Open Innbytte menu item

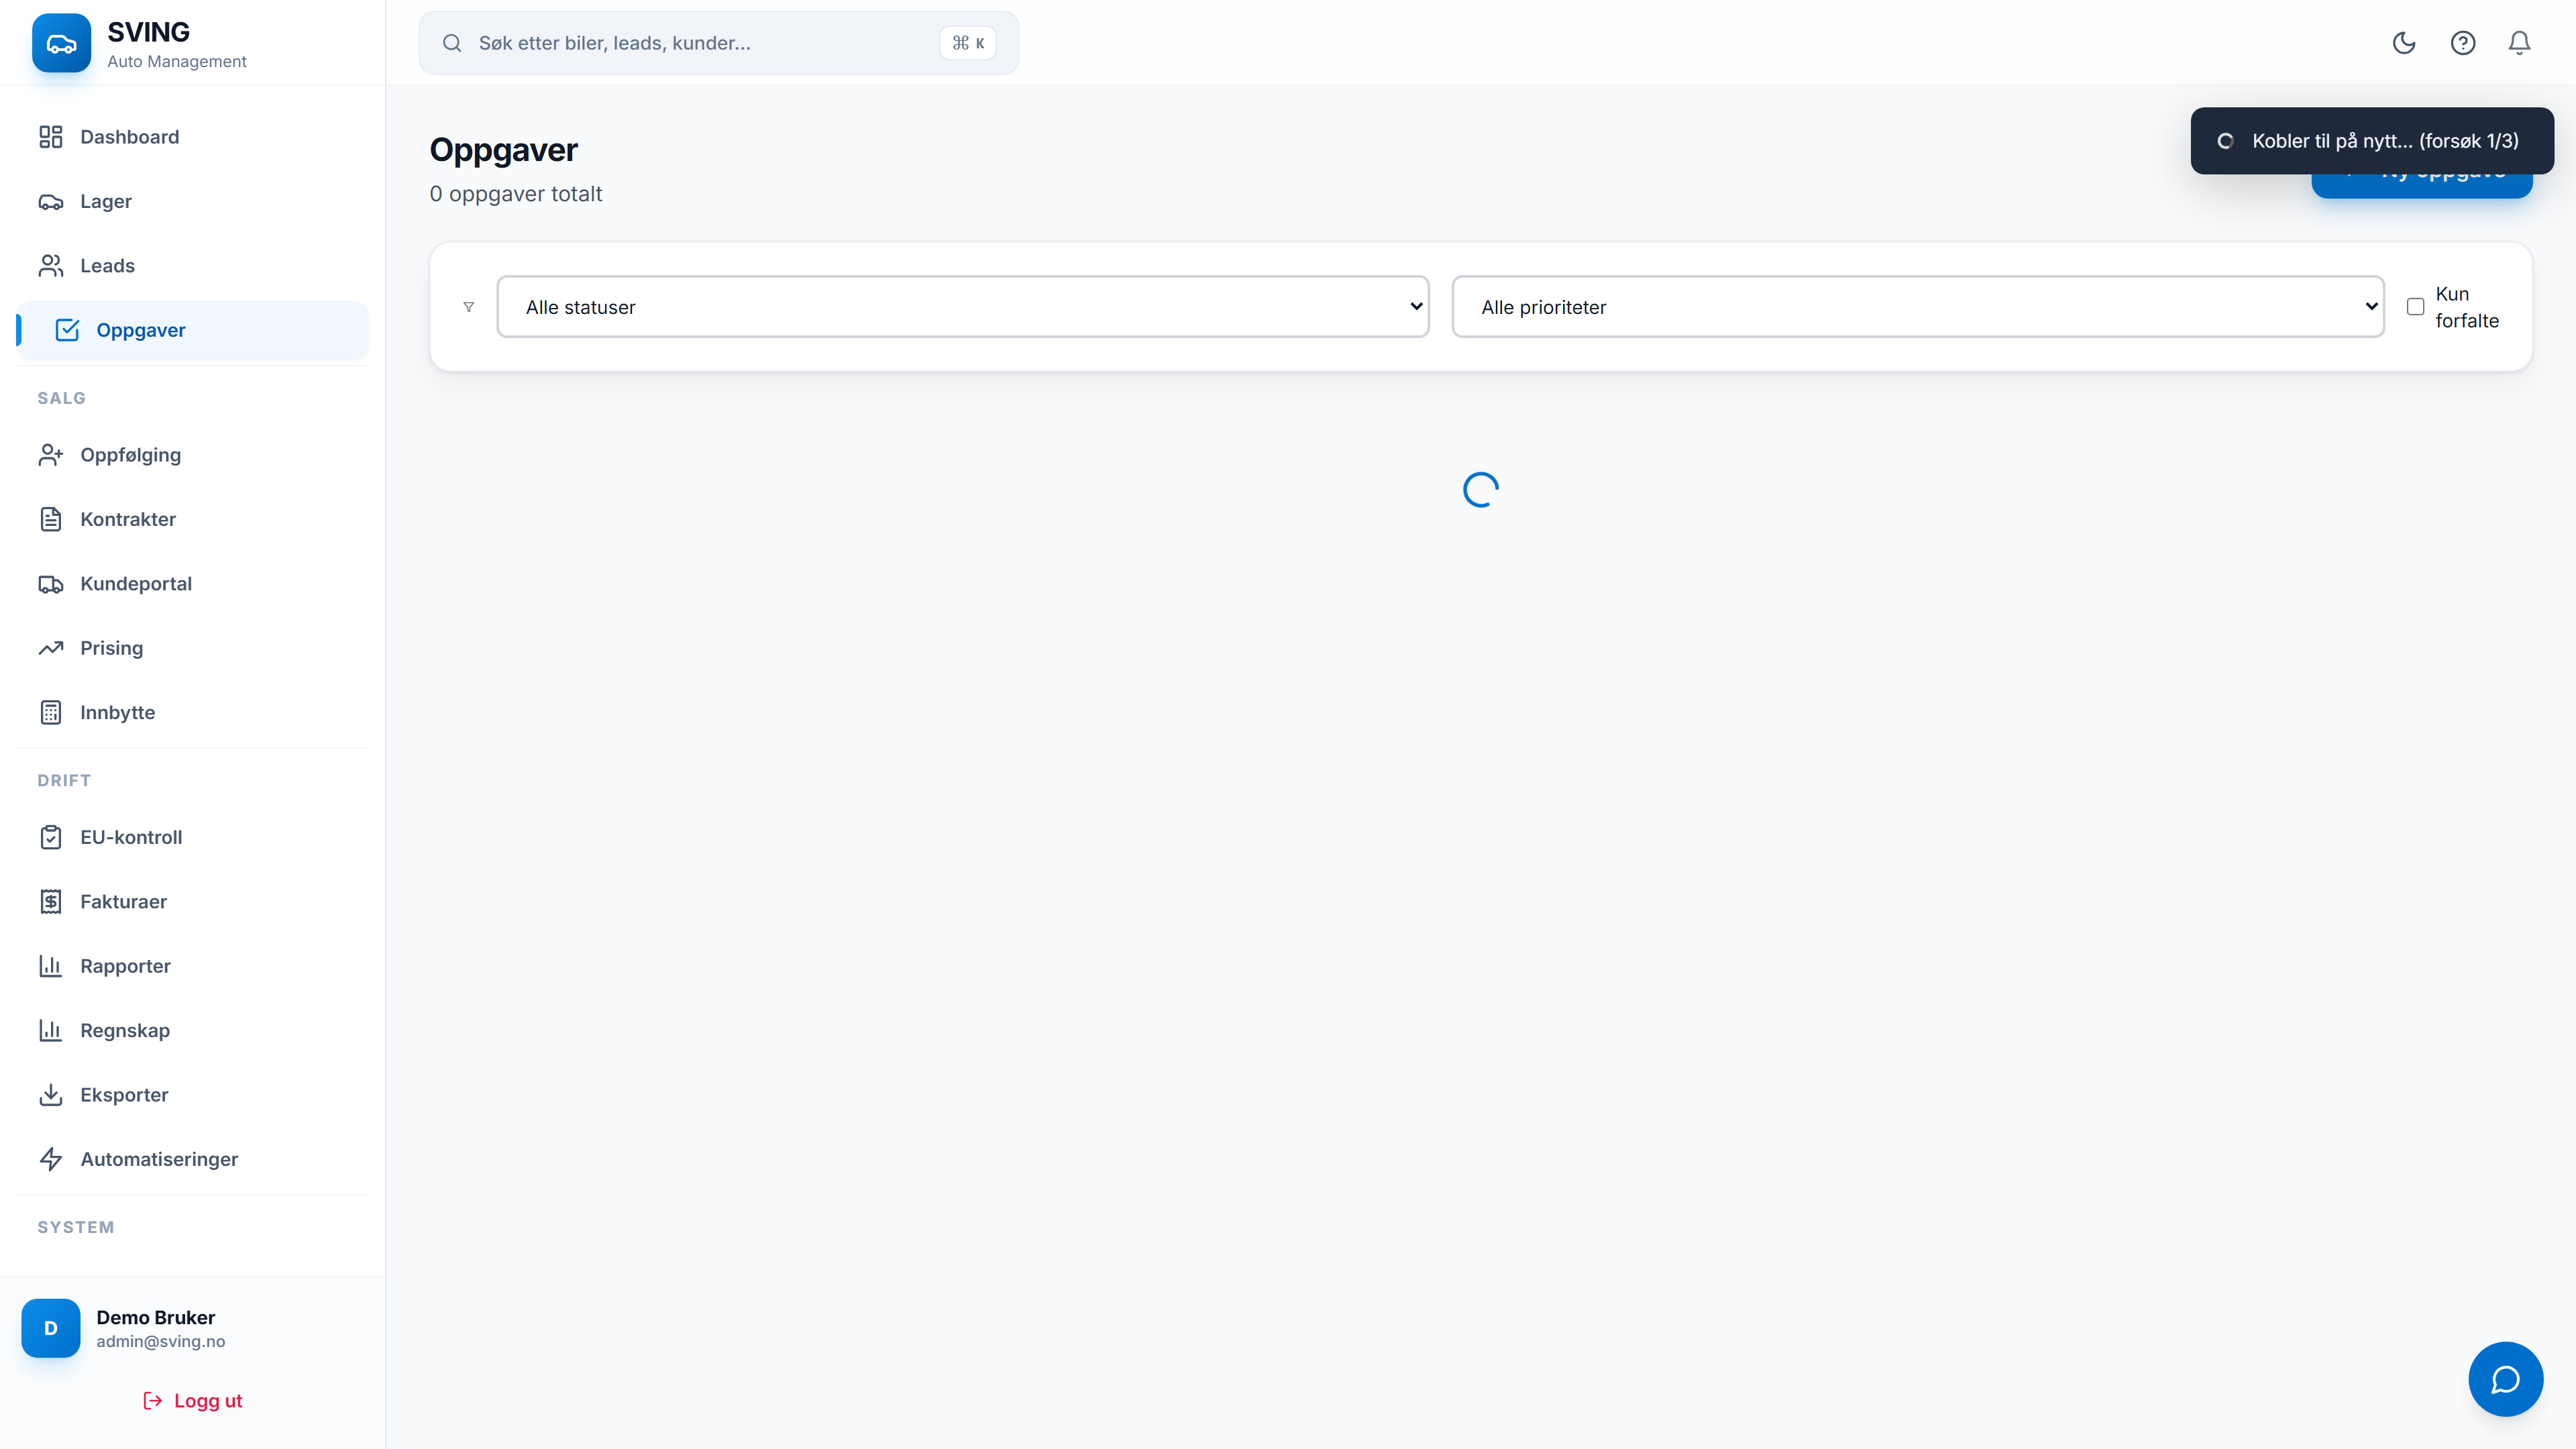pyautogui.click(x=192, y=713)
